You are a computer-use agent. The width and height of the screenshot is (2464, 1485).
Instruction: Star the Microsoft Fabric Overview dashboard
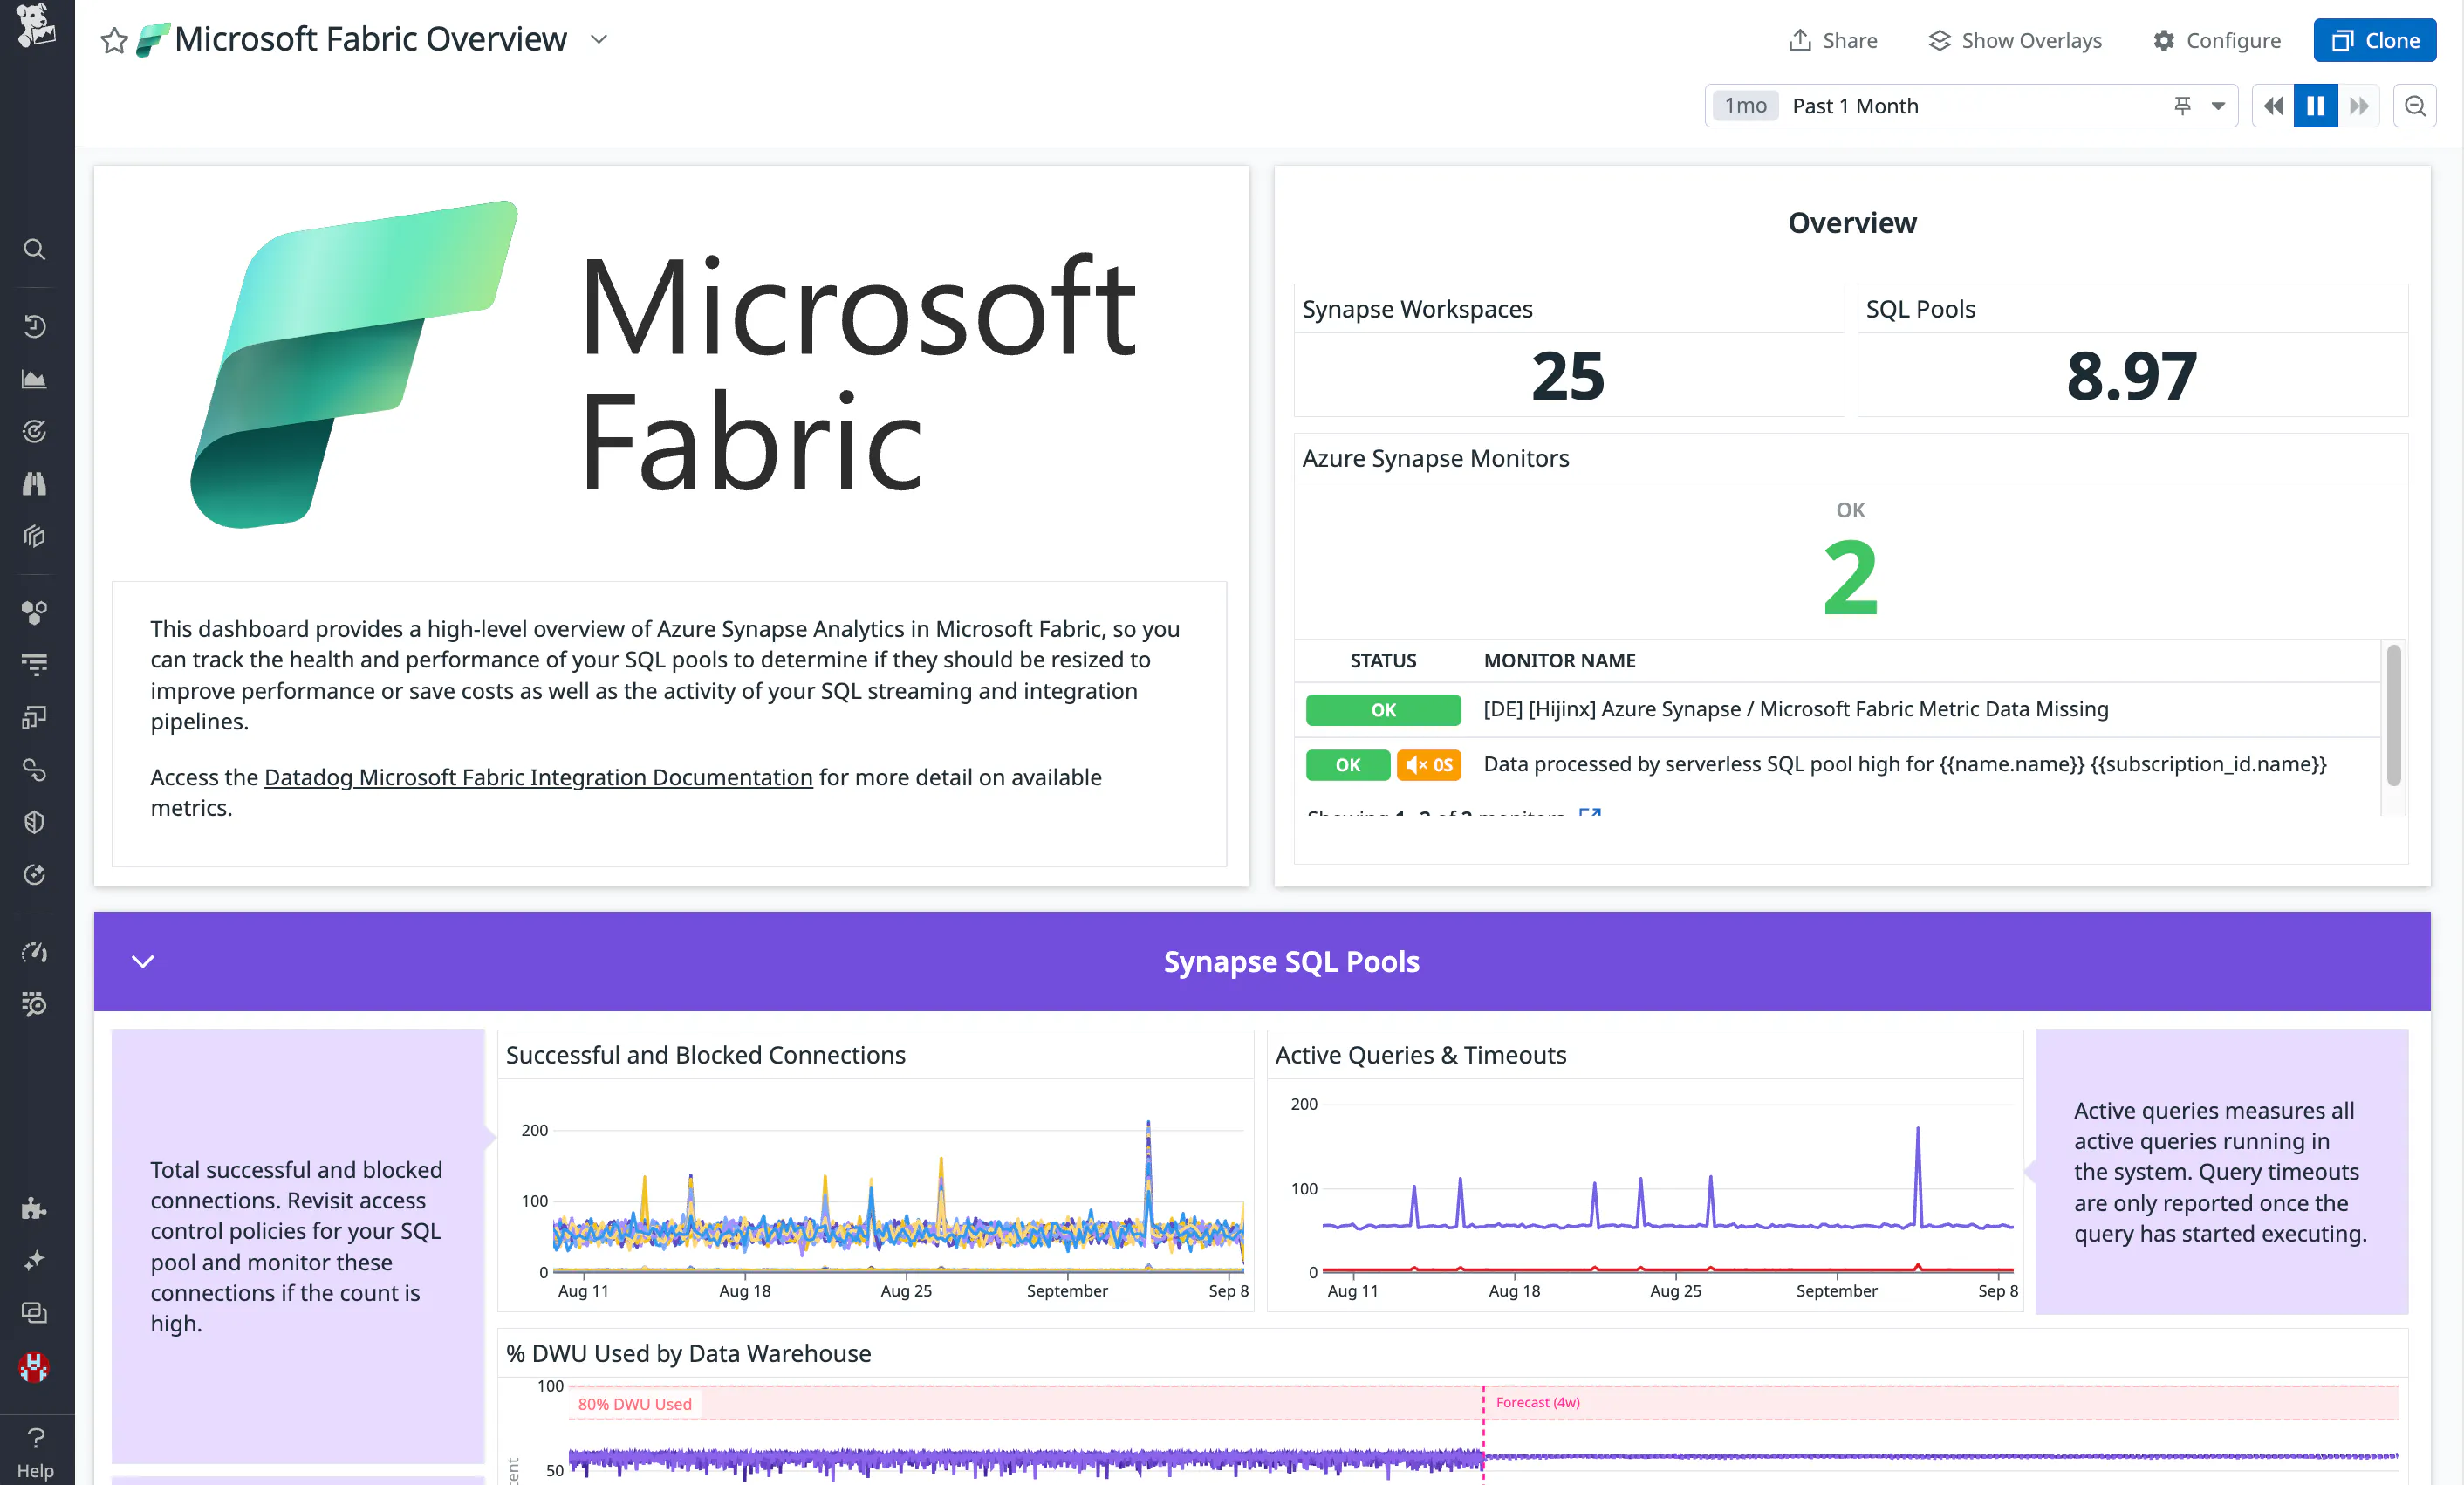113,40
